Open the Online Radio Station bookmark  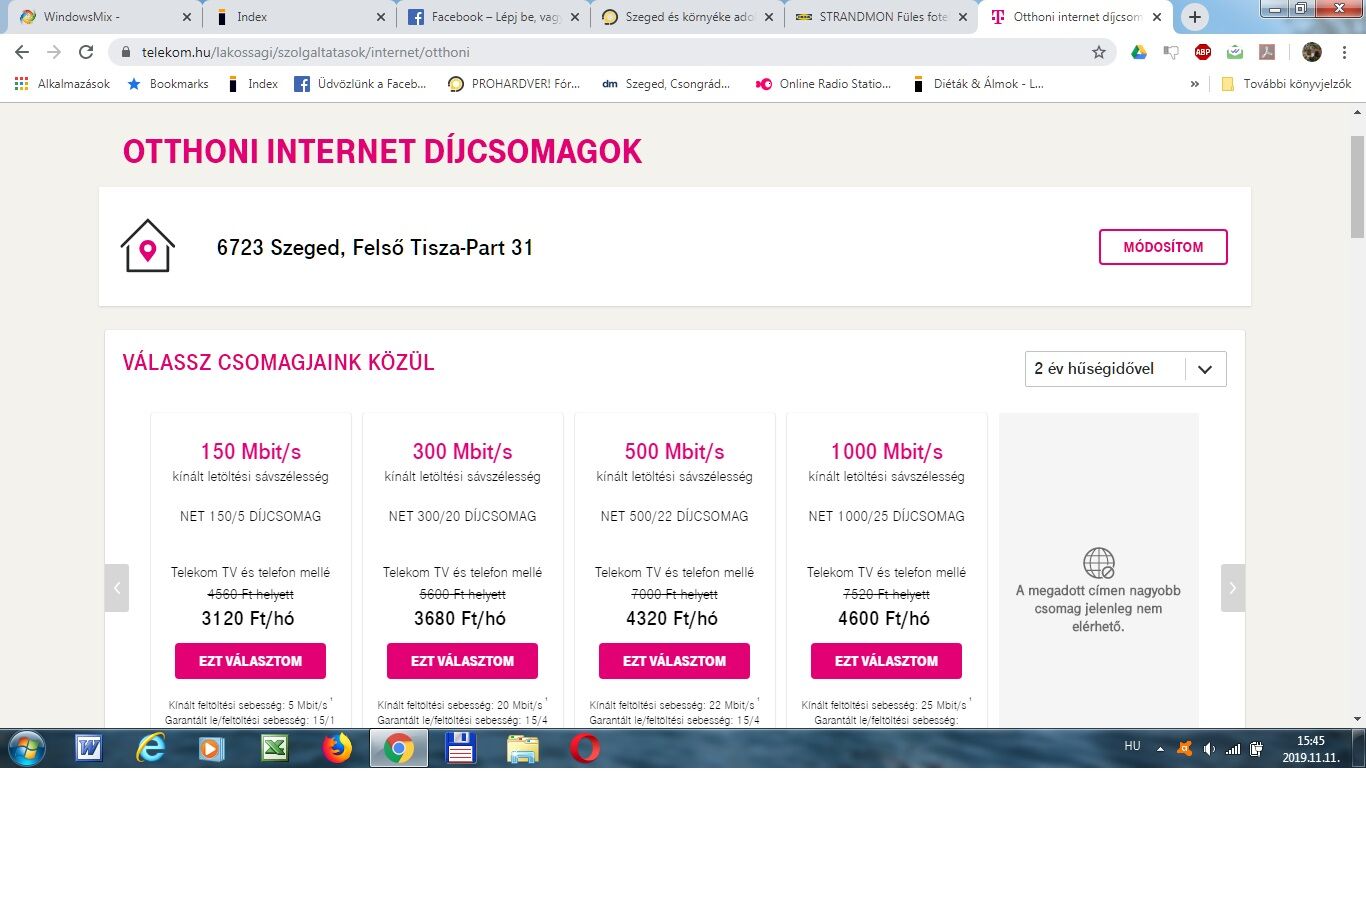point(824,84)
